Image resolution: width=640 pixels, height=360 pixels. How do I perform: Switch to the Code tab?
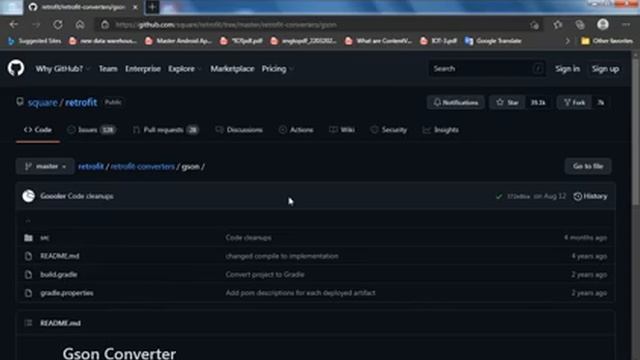click(x=38, y=130)
